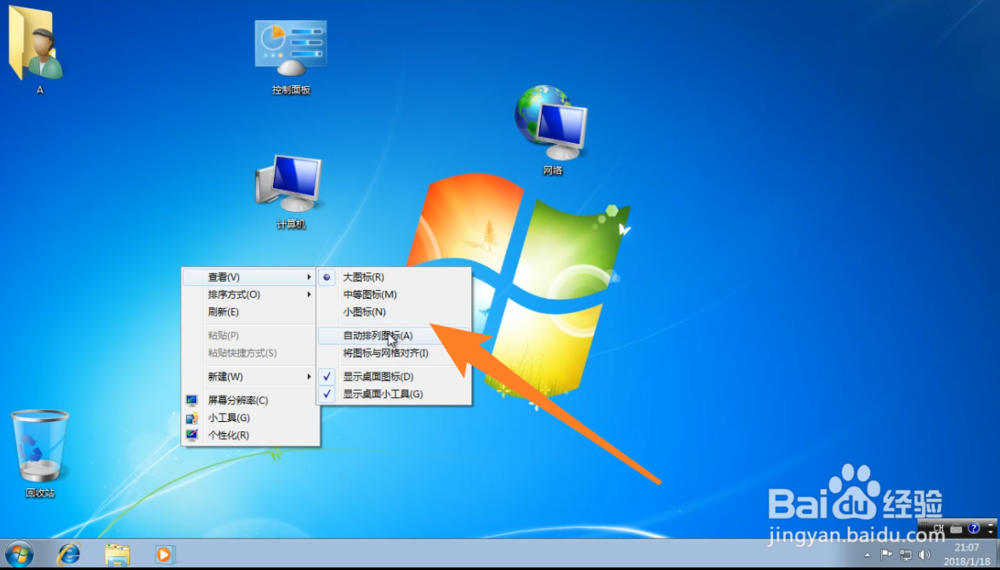
Task: Expand the View (查看) submenu
Action: click(250, 277)
